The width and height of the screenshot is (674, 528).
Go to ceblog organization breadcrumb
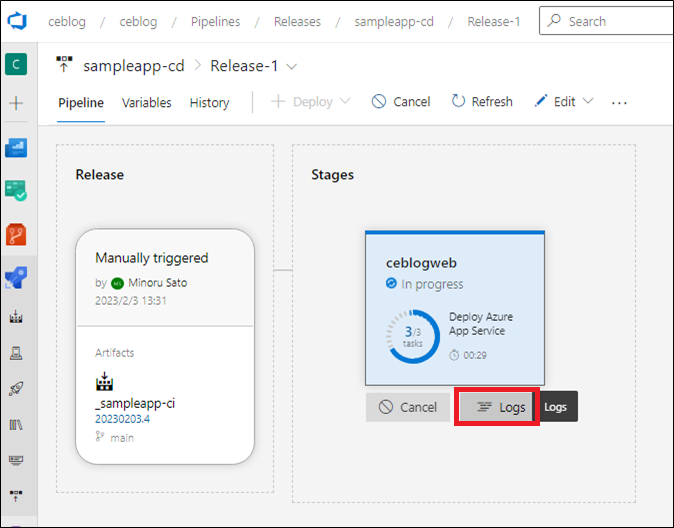click(x=67, y=21)
